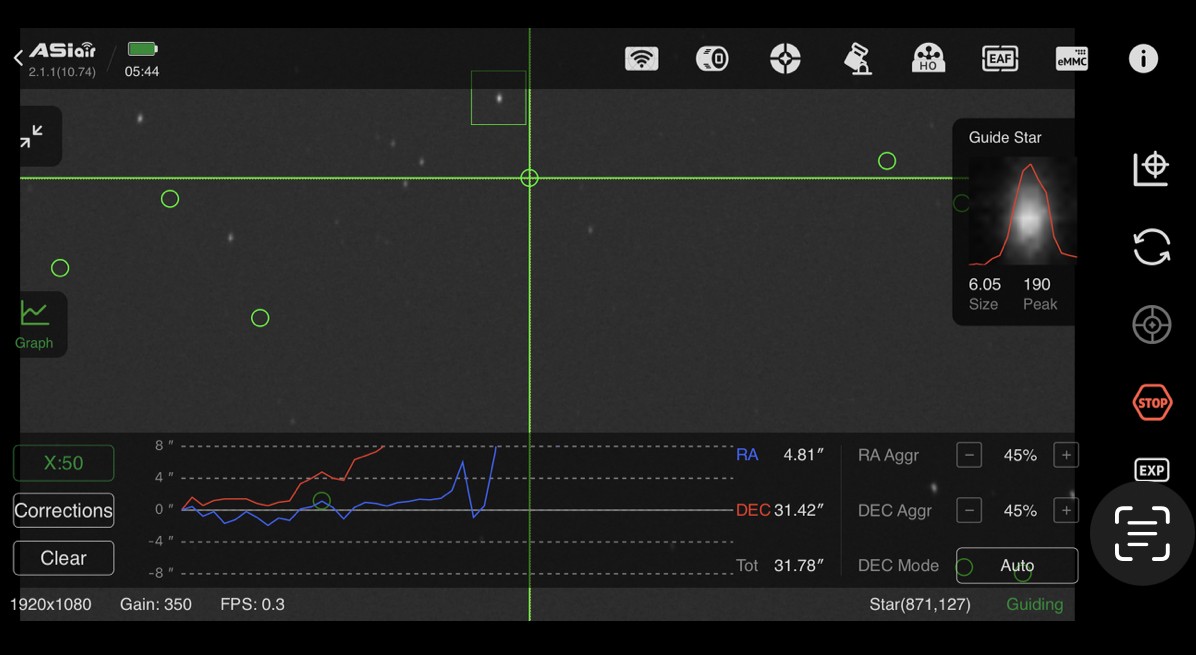The image size is (1196, 655).
Task: Clear the guiding graph data
Action: click(63, 558)
